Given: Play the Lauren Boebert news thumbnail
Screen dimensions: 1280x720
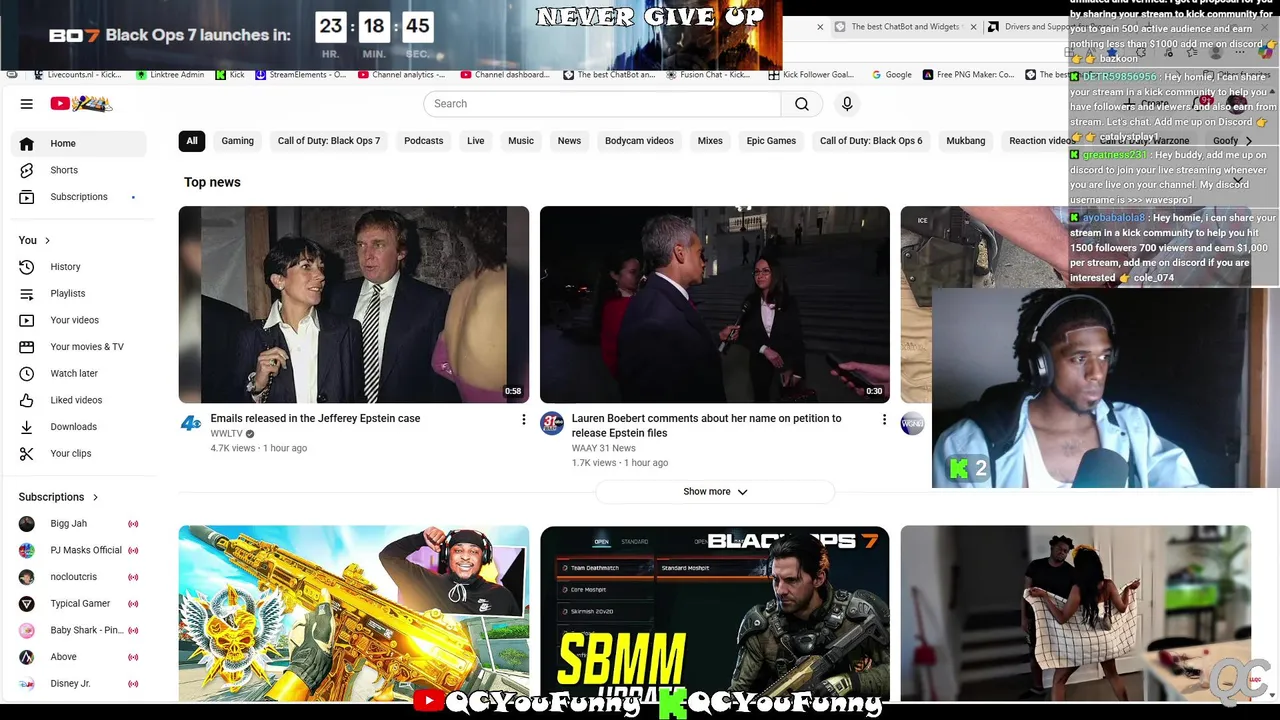Looking at the screenshot, I should pyautogui.click(x=715, y=305).
